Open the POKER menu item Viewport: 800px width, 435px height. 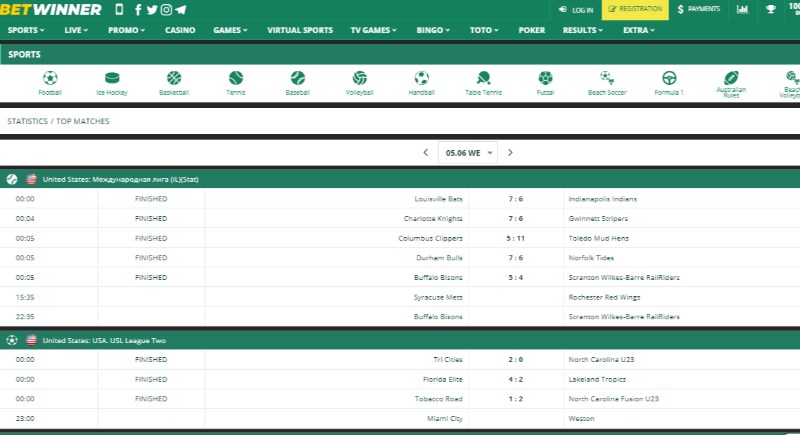532,30
